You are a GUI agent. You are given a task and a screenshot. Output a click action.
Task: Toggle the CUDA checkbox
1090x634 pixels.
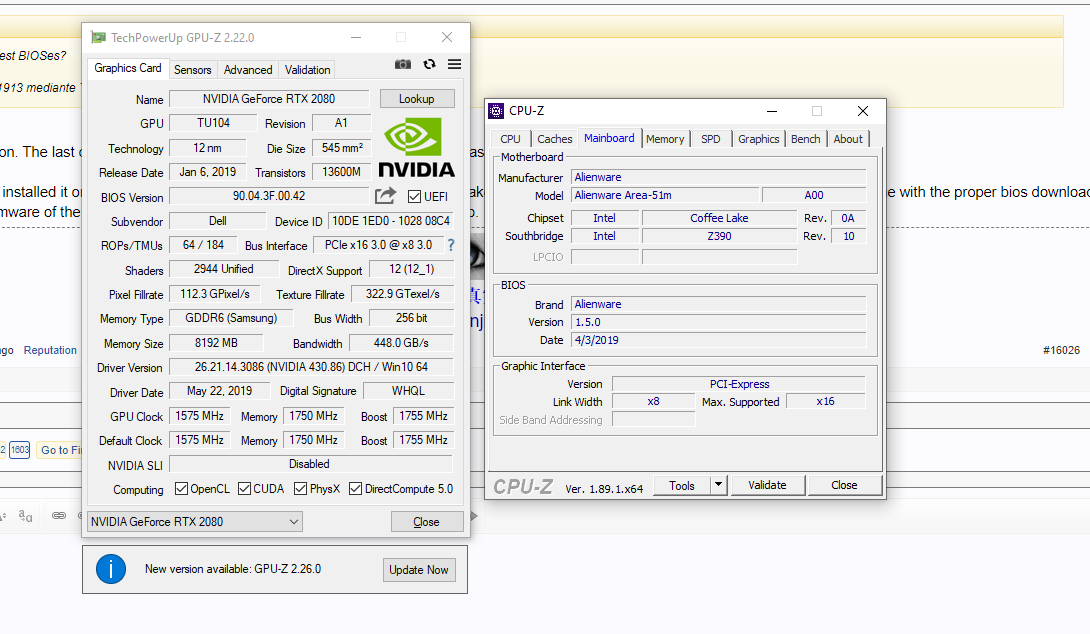(x=244, y=489)
